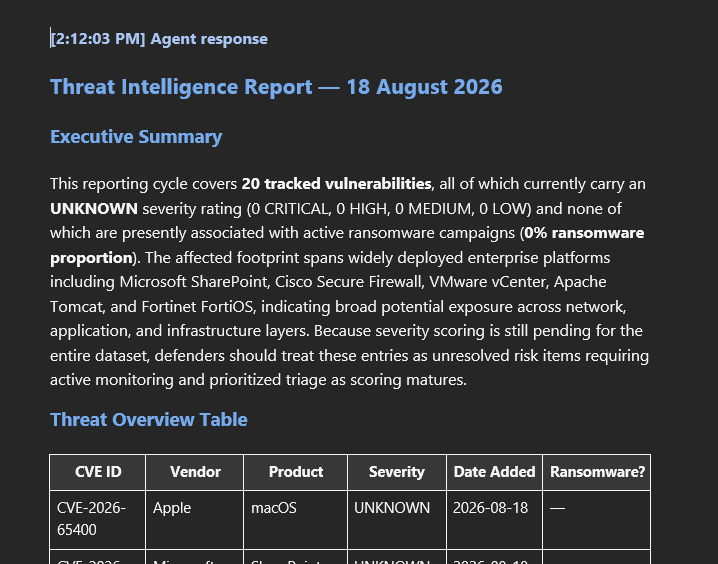Click the 'Threat Overview Table' heading
Viewport: 718px width, 564px height.
coord(149,420)
